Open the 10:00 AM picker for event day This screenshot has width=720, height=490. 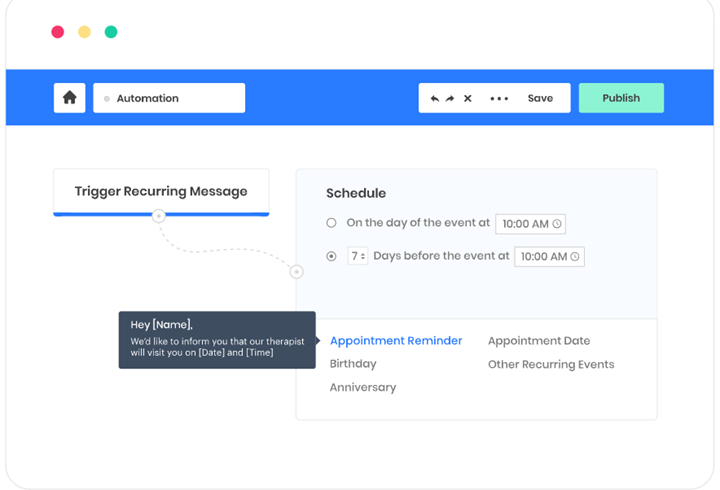[x=530, y=224]
